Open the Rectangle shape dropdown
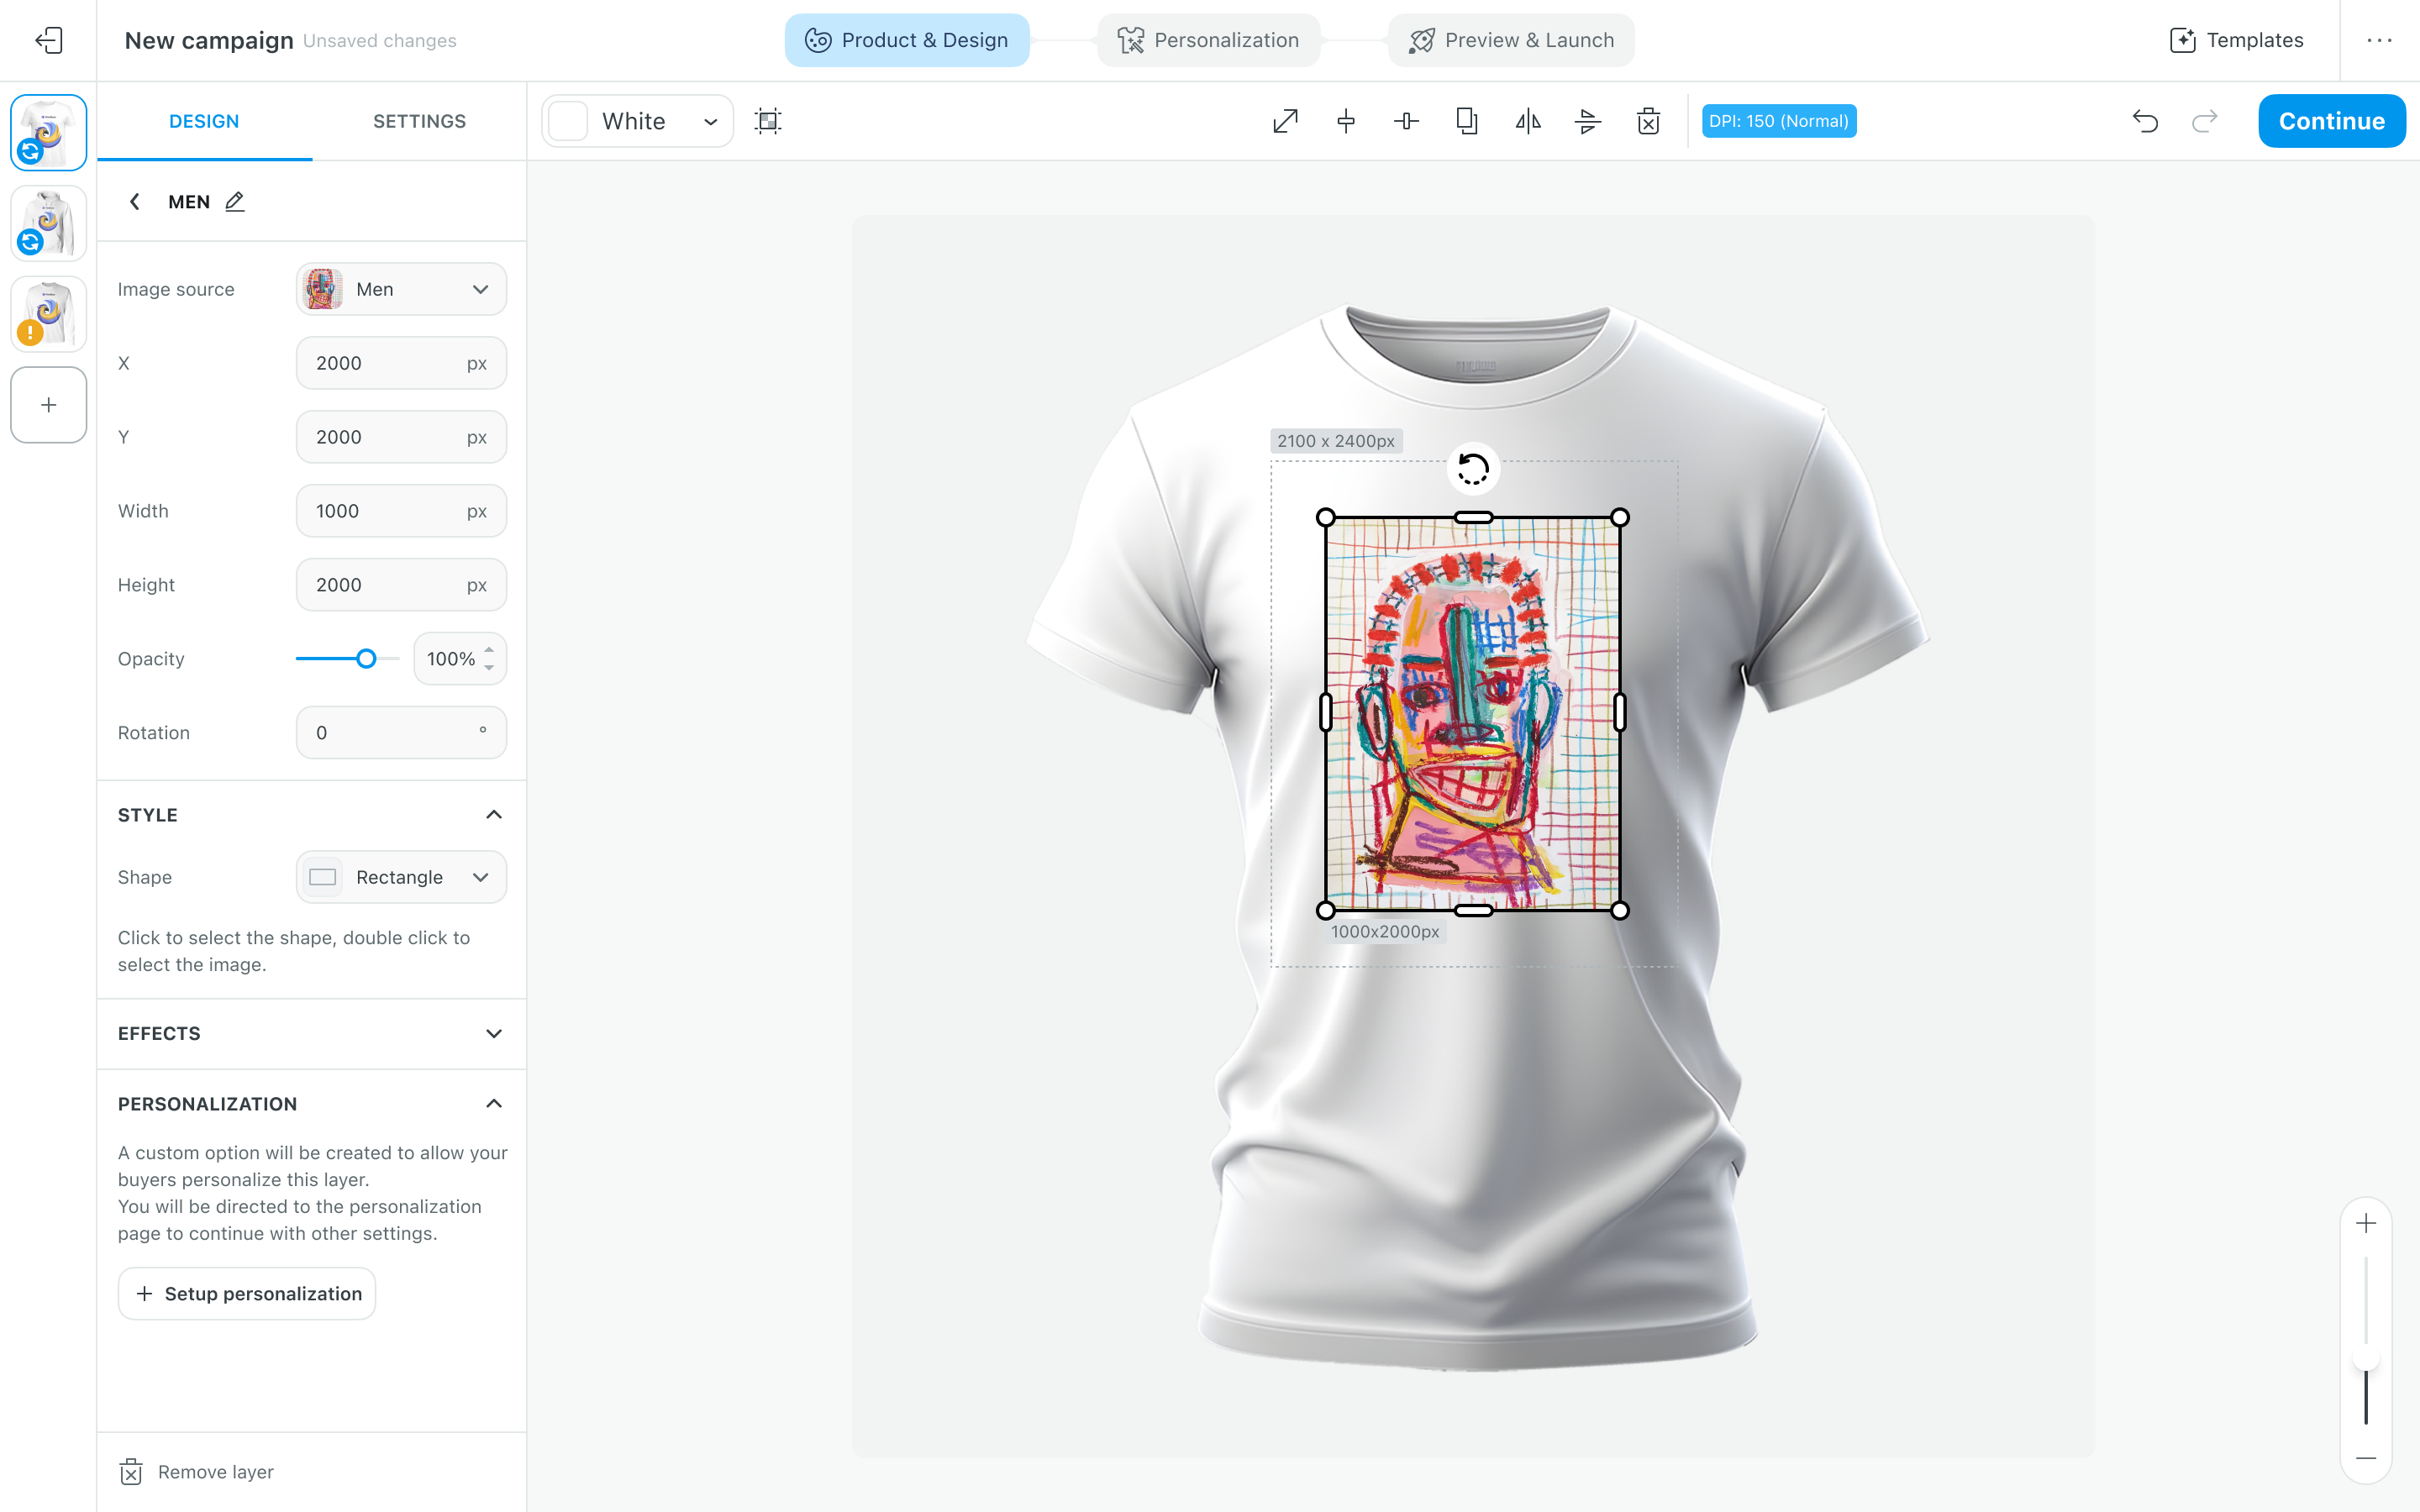 401,877
